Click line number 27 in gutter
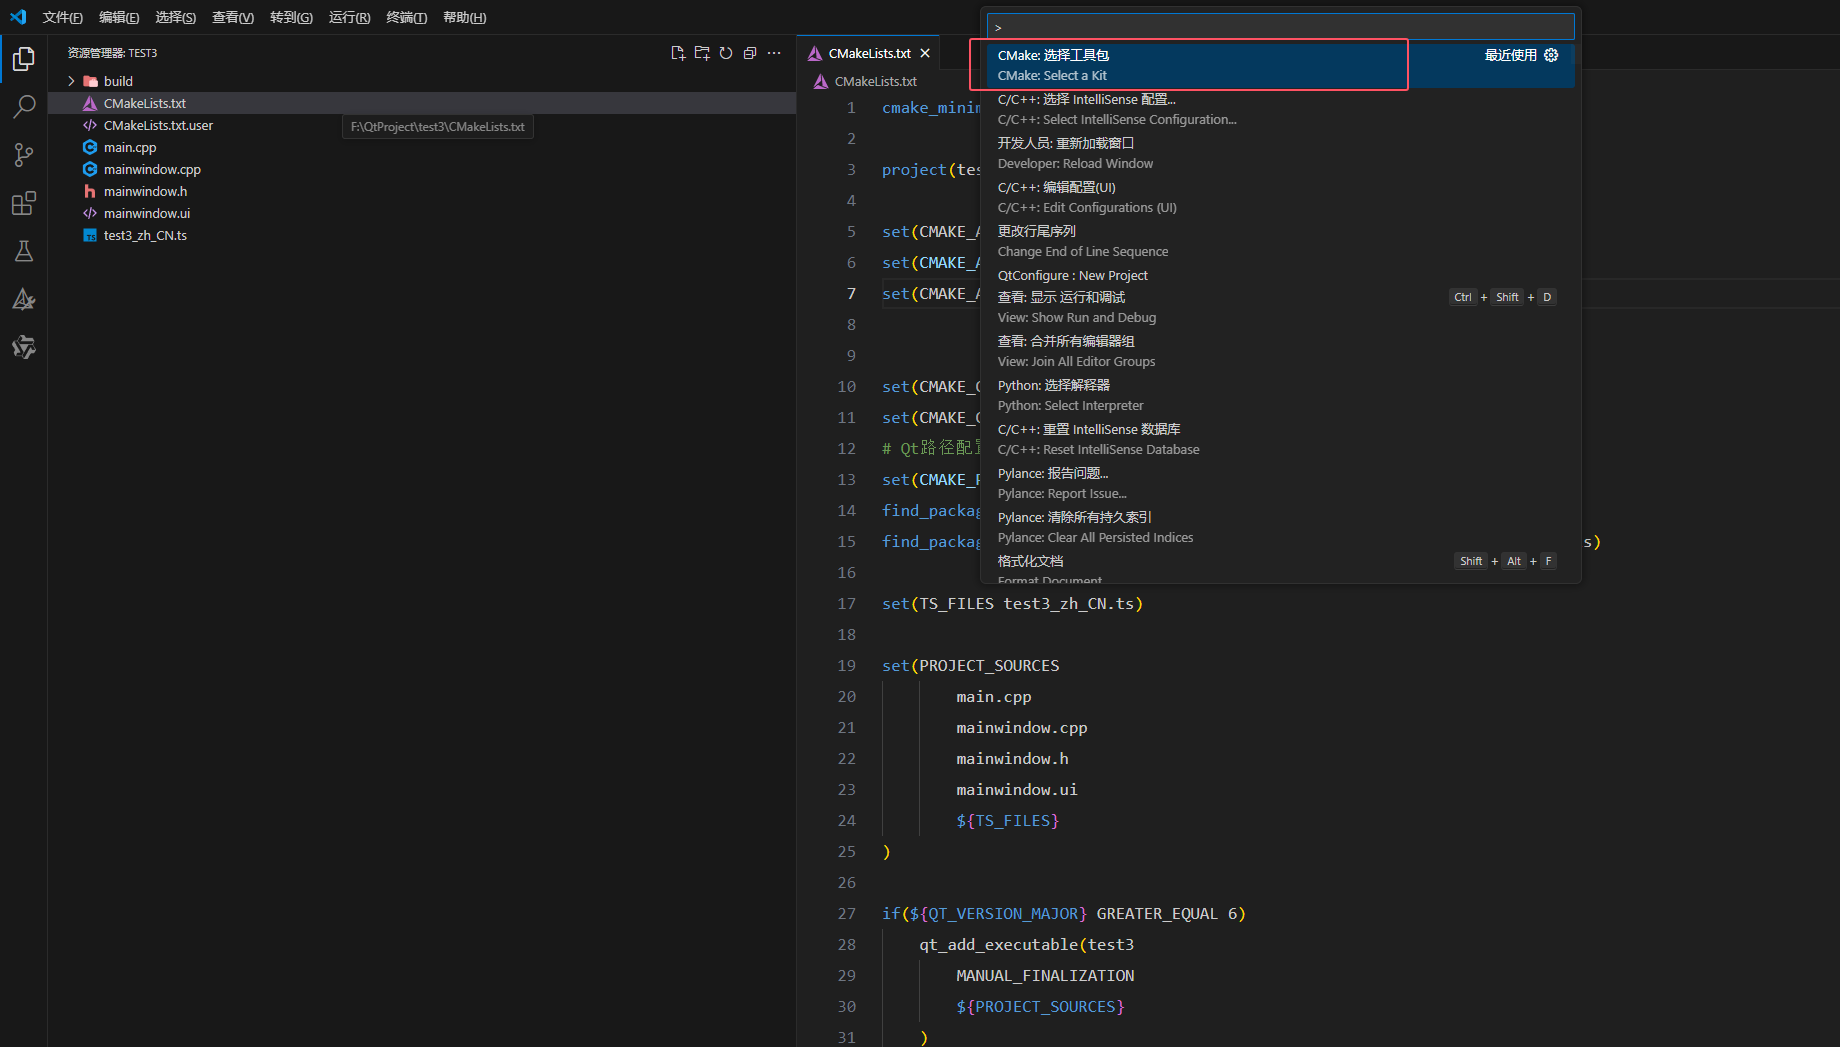Image resolution: width=1840 pixels, height=1047 pixels. (x=846, y=914)
